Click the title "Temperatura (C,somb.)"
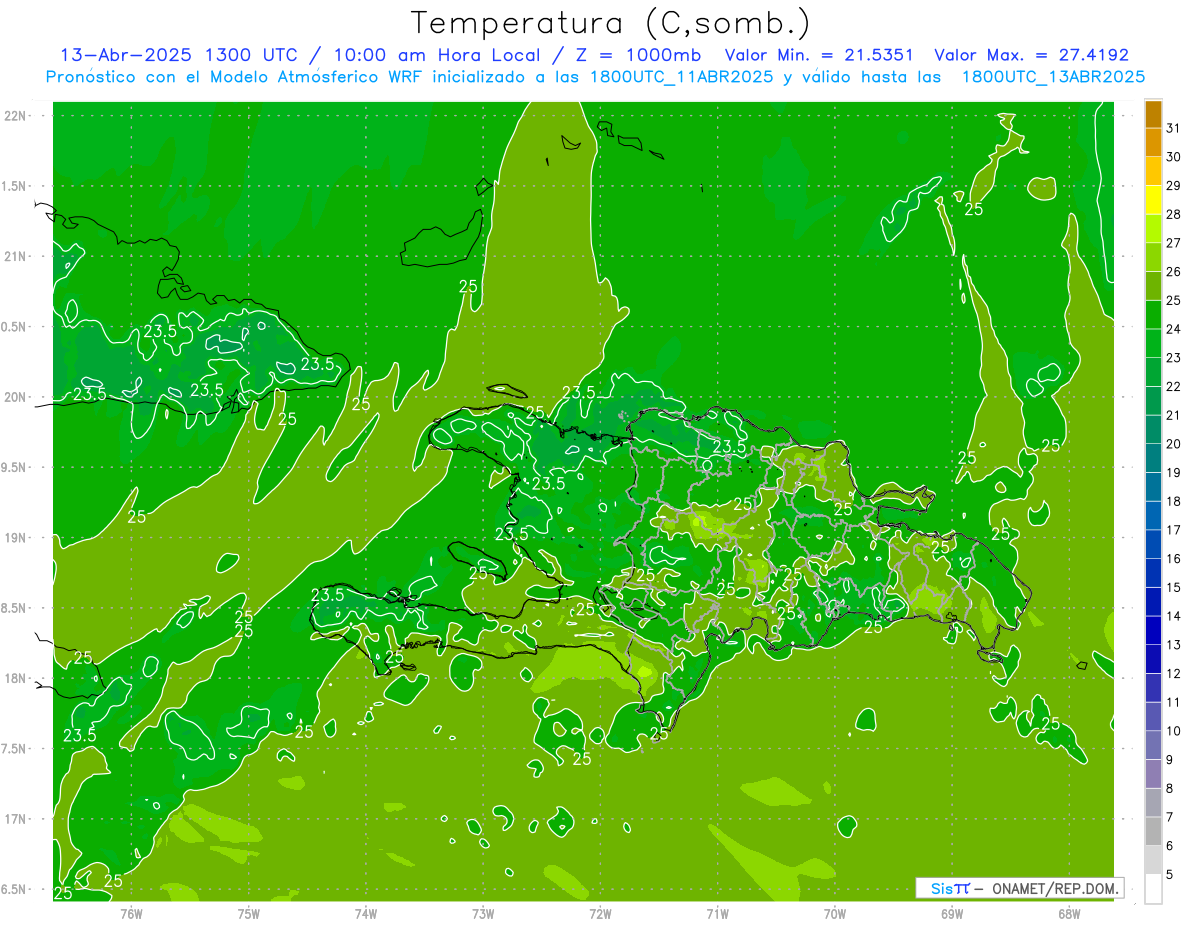This screenshot has height=927, width=1200. pos(611,23)
